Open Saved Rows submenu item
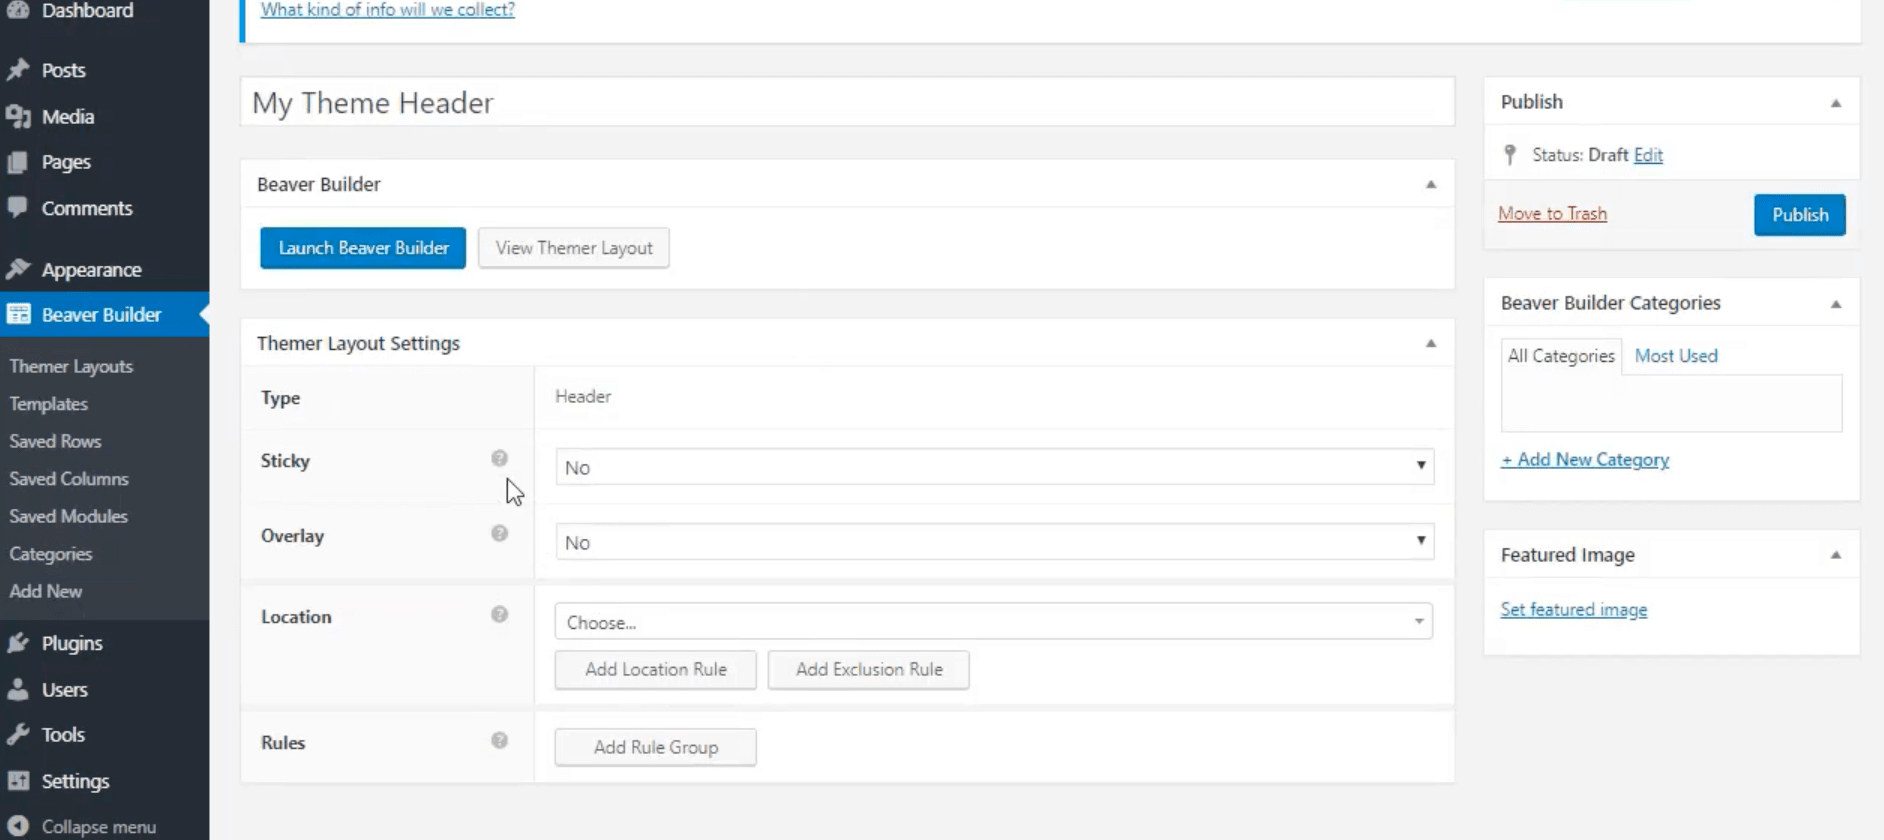The height and width of the screenshot is (840, 1884). click(55, 441)
